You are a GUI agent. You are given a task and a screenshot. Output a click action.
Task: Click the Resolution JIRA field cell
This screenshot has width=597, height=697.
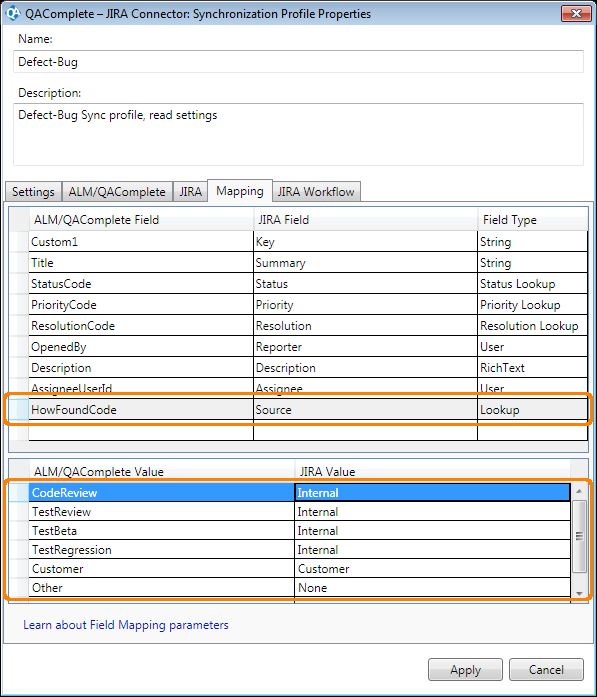tap(365, 326)
